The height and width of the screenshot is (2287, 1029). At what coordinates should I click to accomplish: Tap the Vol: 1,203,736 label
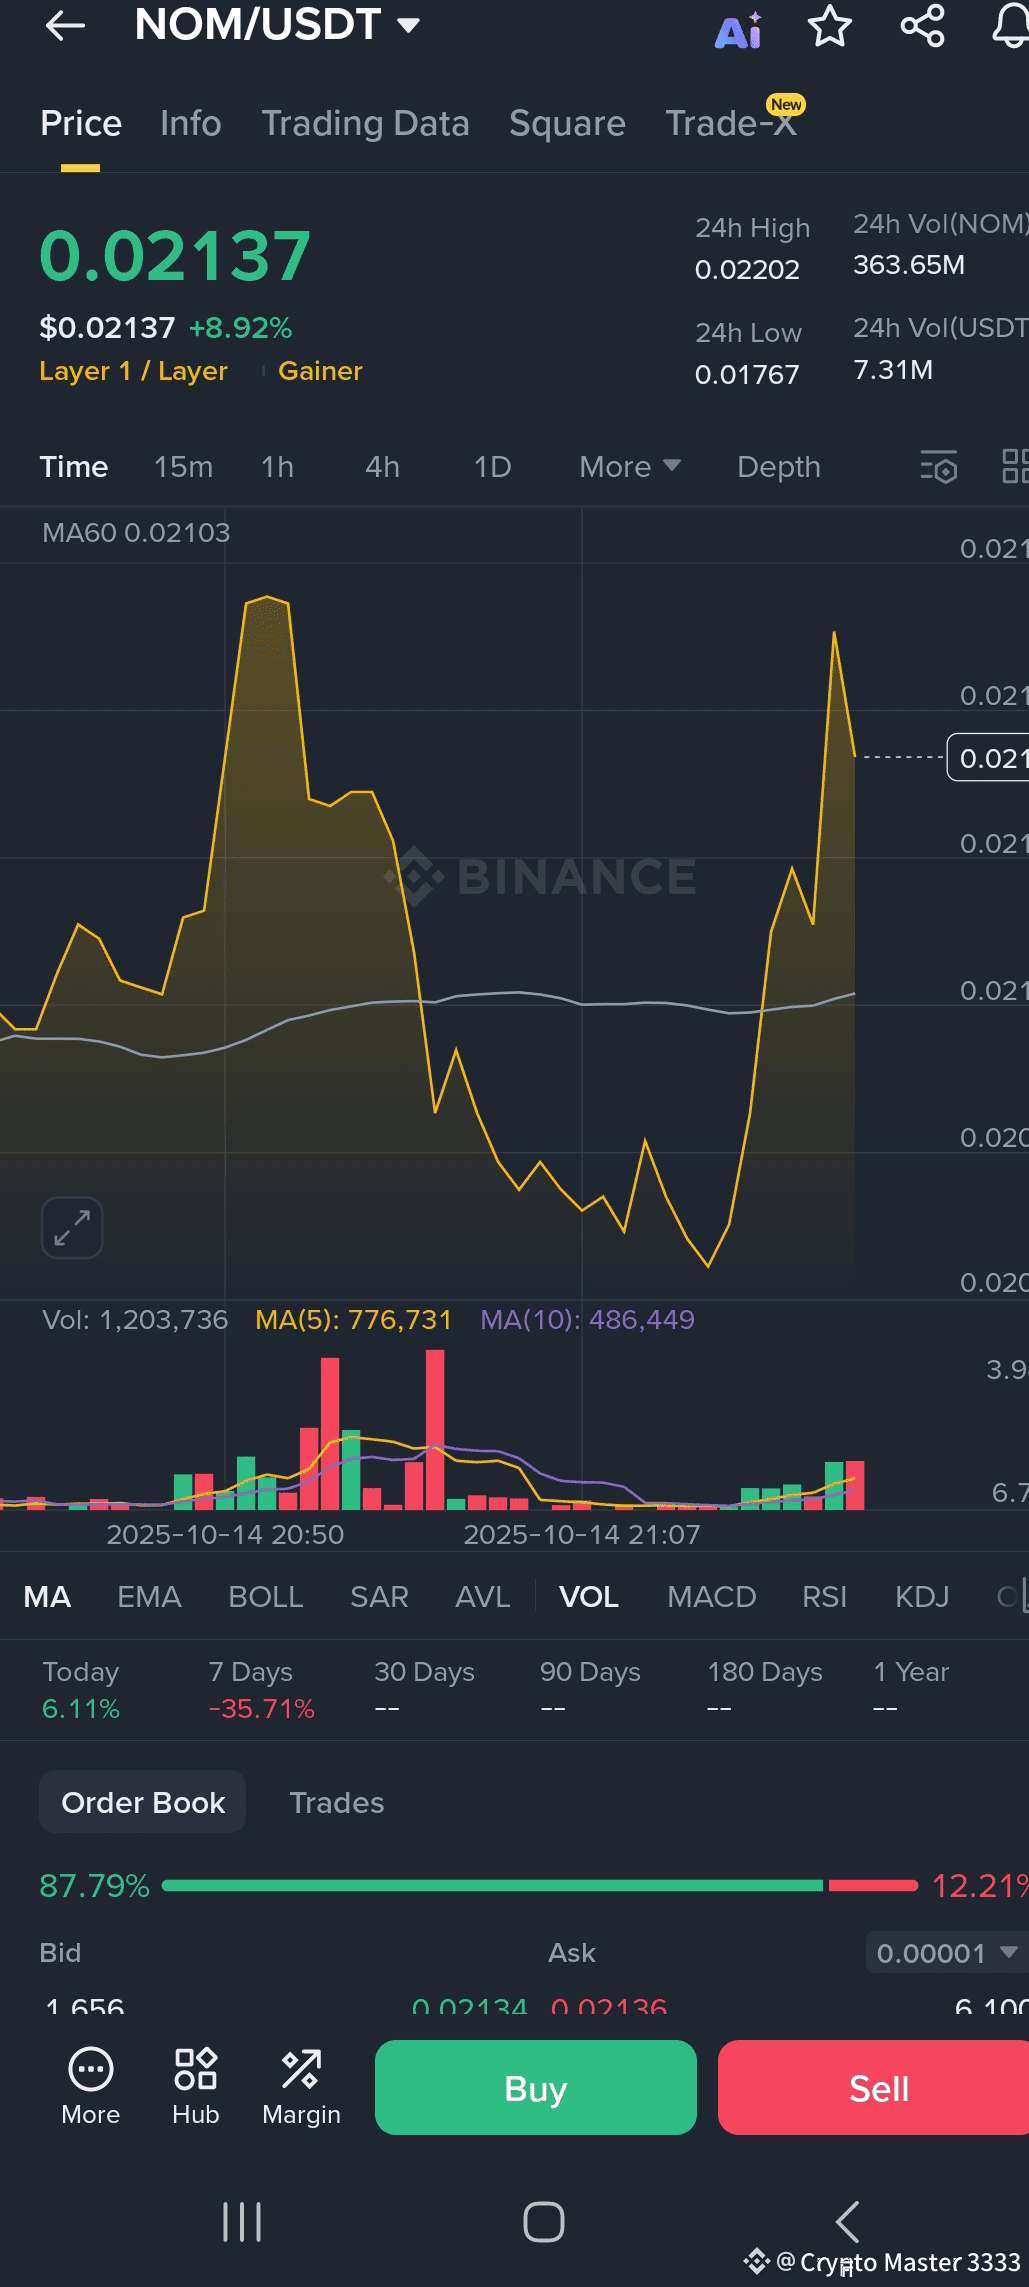click(x=135, y=1320)
